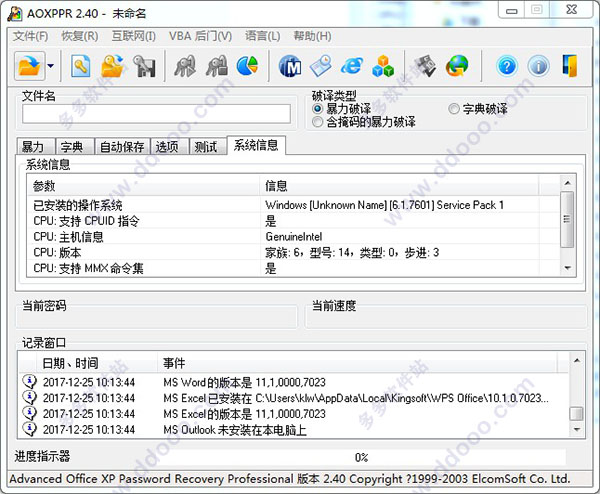
Task: Open the 语言(L) menu
Action: pos(262,36)
